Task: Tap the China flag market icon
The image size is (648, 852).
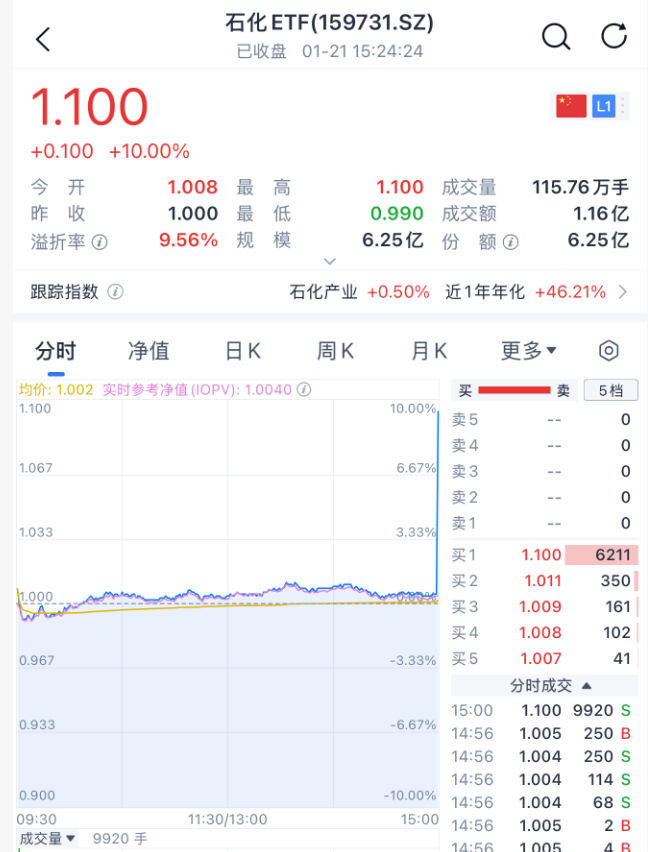Action: pyautogui.click(x=571, y=106)
